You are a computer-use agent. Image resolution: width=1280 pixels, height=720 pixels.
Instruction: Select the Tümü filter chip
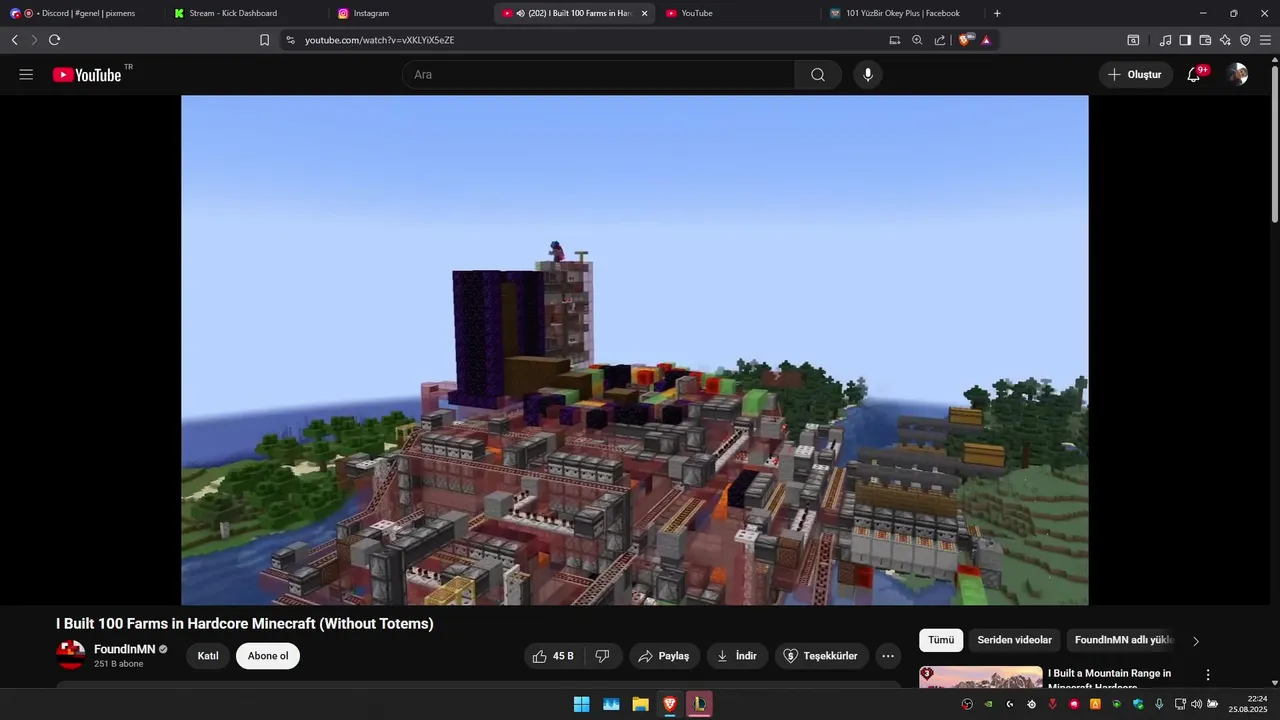[941, 640]
